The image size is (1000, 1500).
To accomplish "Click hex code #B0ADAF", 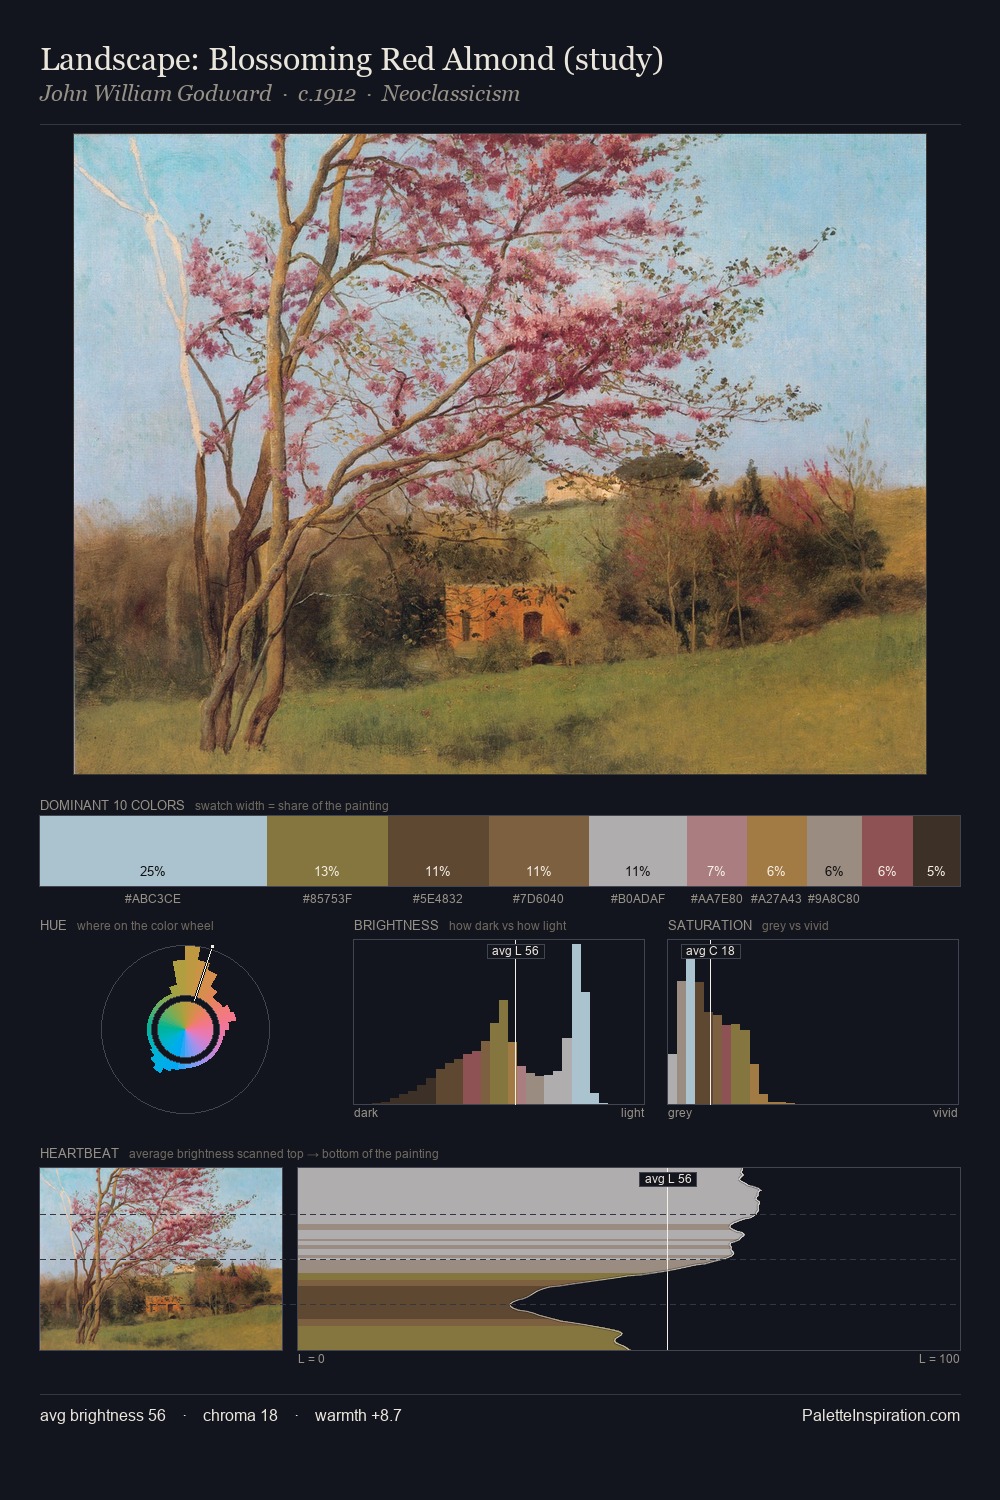I will [x=638, y=899].
